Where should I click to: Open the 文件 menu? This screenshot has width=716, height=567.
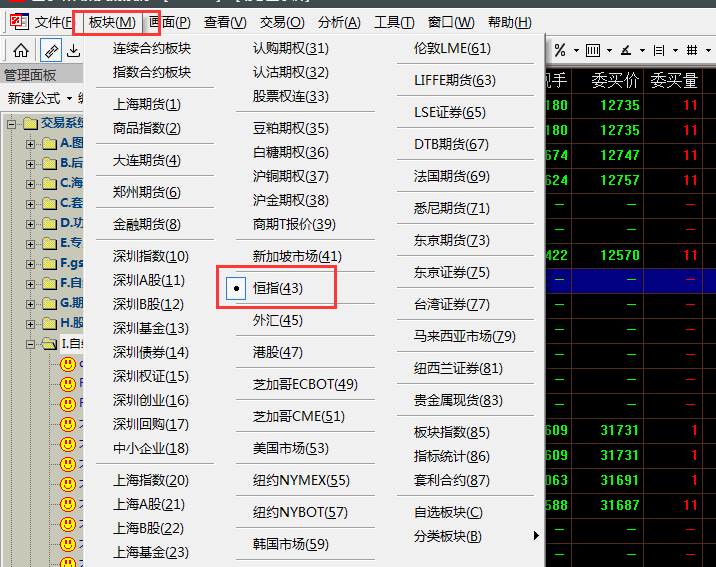click(54, 22)
